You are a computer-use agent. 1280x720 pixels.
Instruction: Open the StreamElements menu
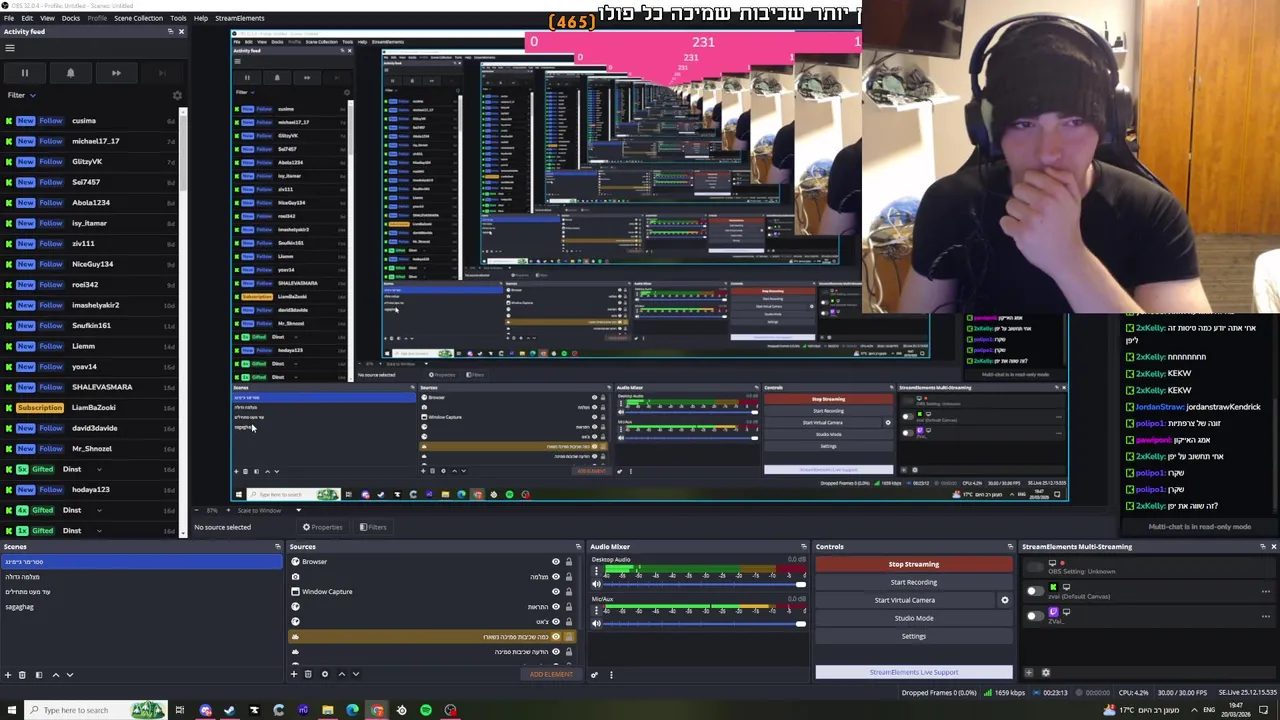[240, 18]
